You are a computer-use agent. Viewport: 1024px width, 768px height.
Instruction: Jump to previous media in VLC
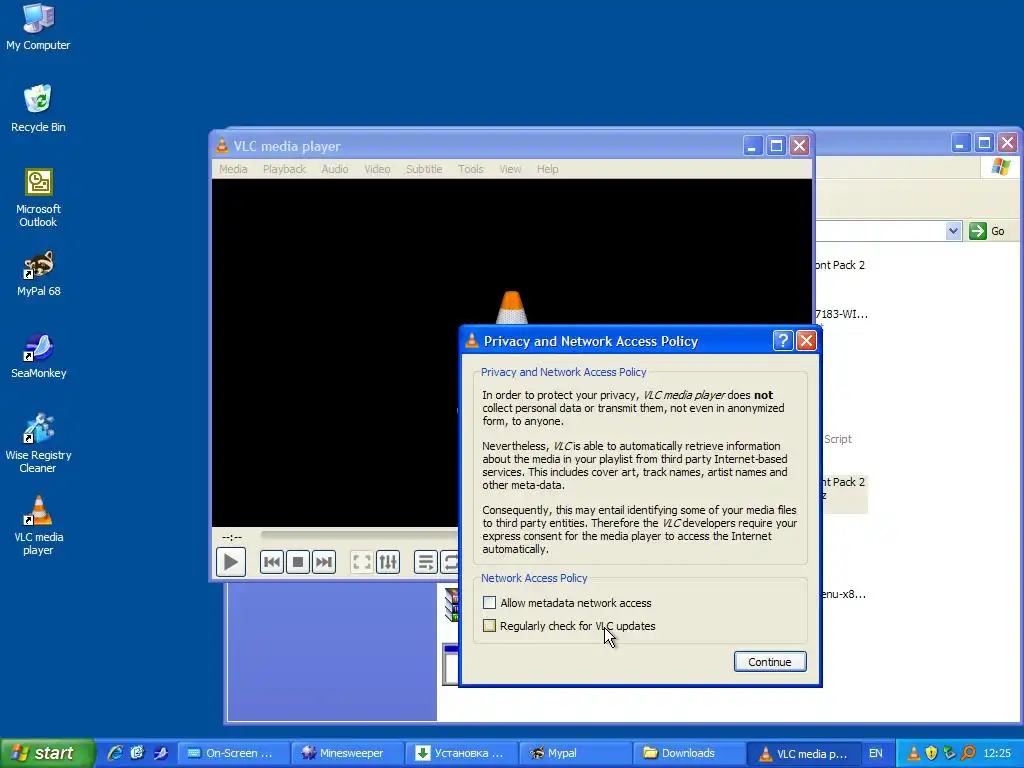(272, 562)
